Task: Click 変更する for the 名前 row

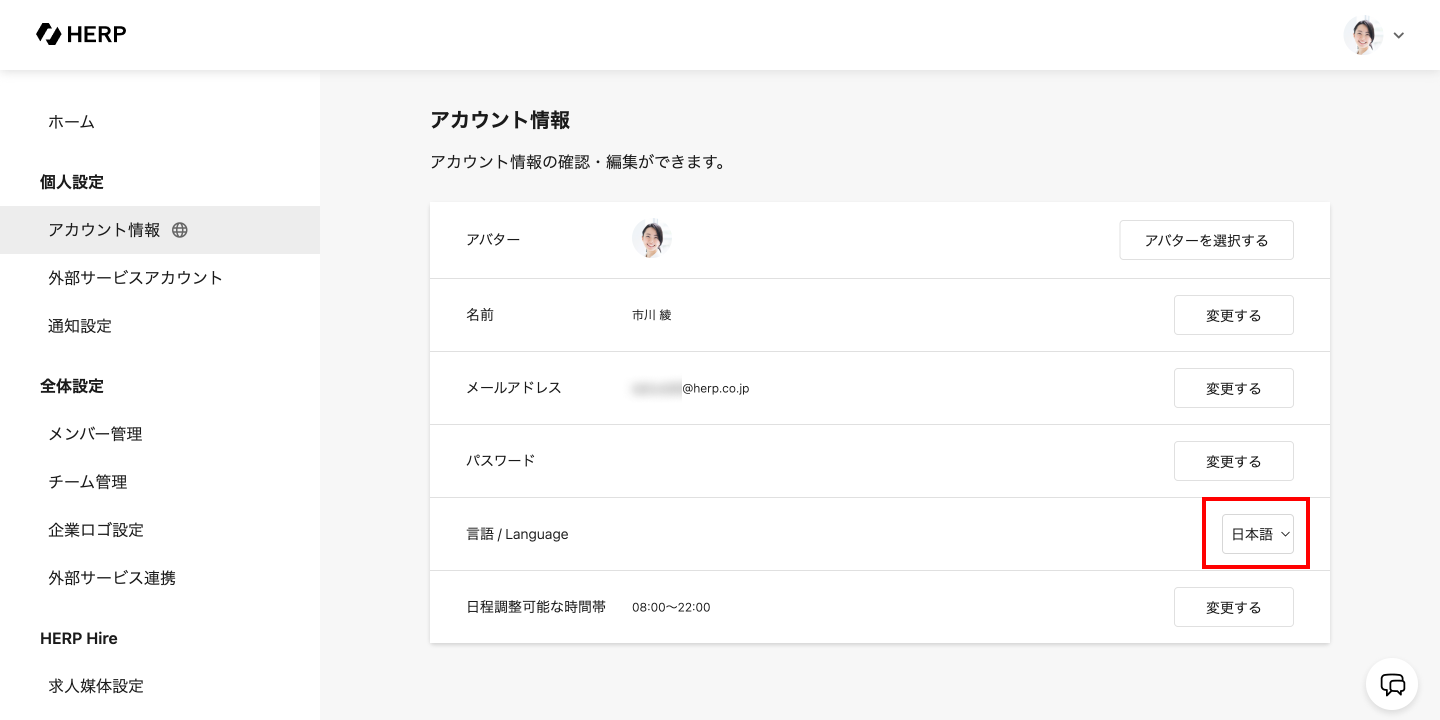Action: (x=1233, y=315)
